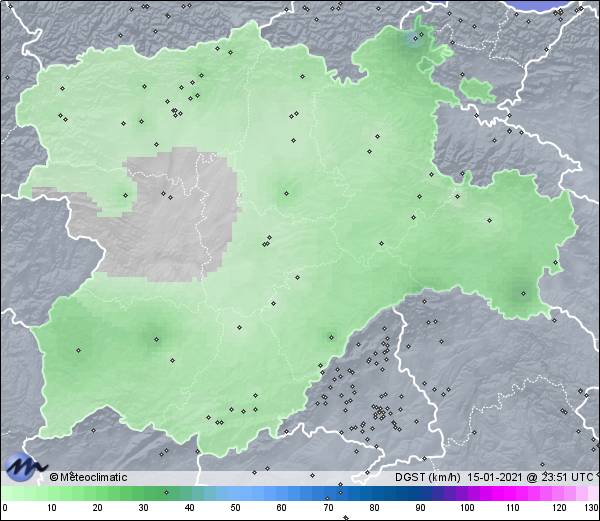The image size is (600, 521).
Task: Click scale value 10
Action: (x=52, y=508)
